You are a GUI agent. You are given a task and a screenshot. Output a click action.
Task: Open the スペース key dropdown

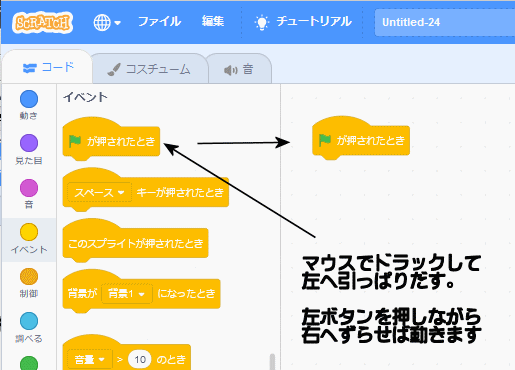click(100, 192)
